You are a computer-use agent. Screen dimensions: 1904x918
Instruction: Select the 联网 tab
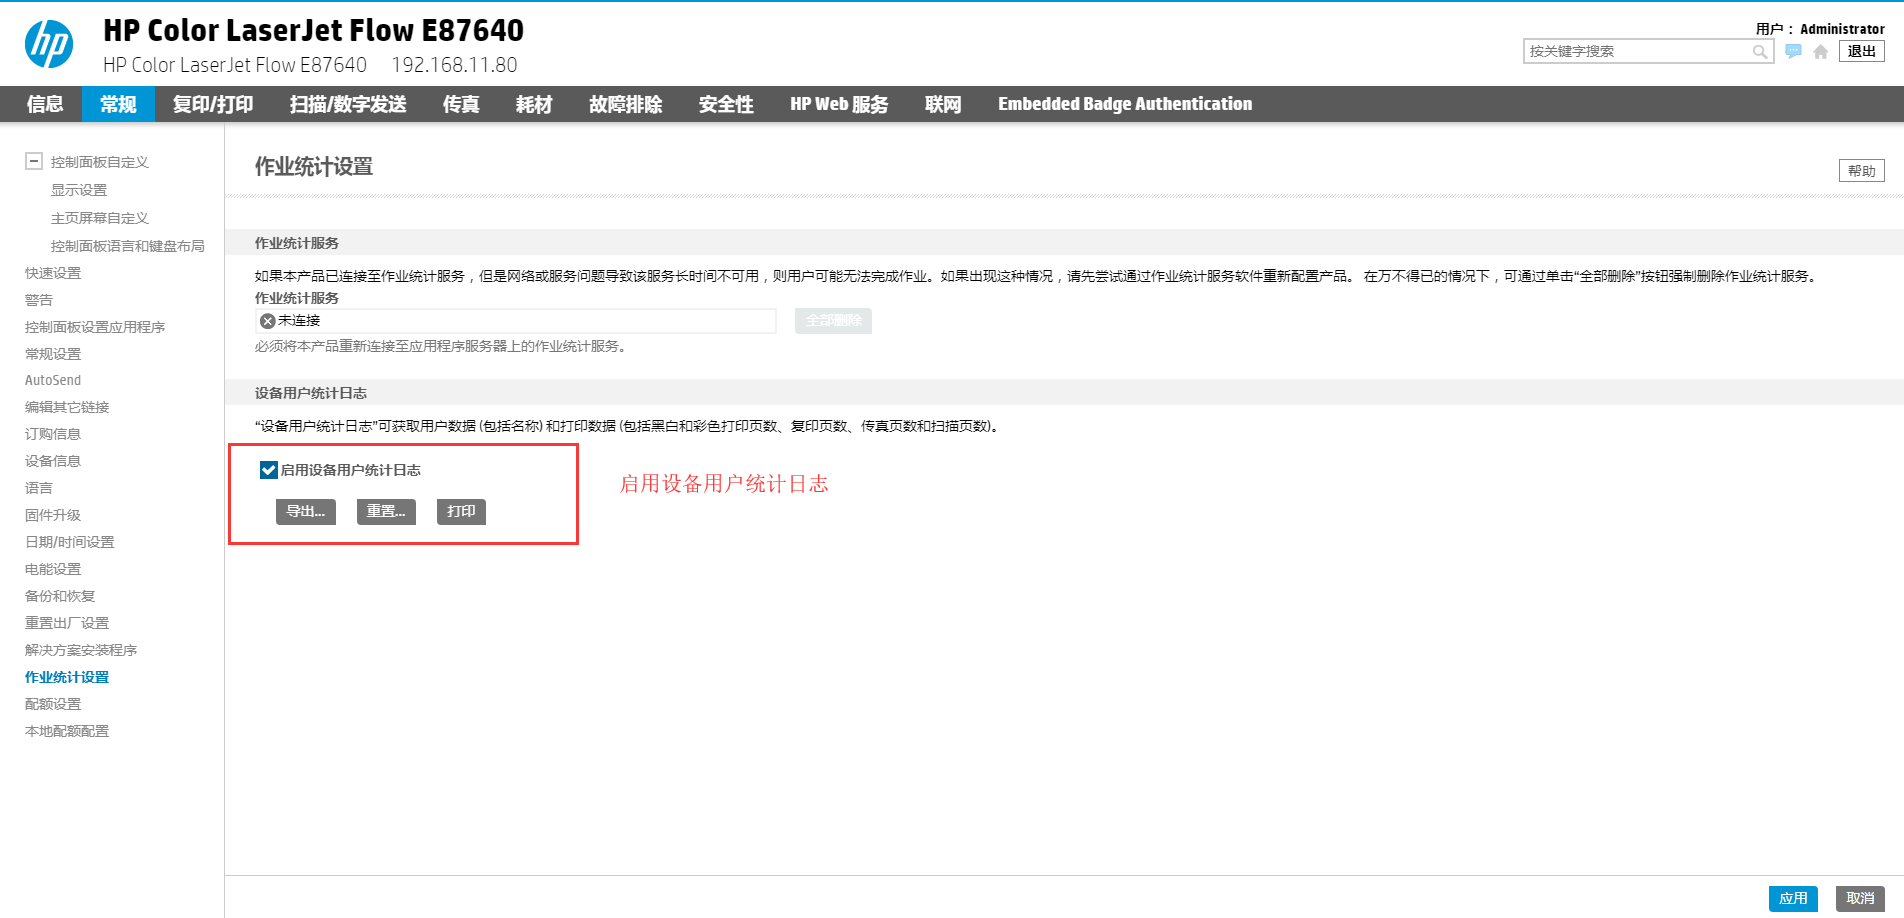(943, 104)
